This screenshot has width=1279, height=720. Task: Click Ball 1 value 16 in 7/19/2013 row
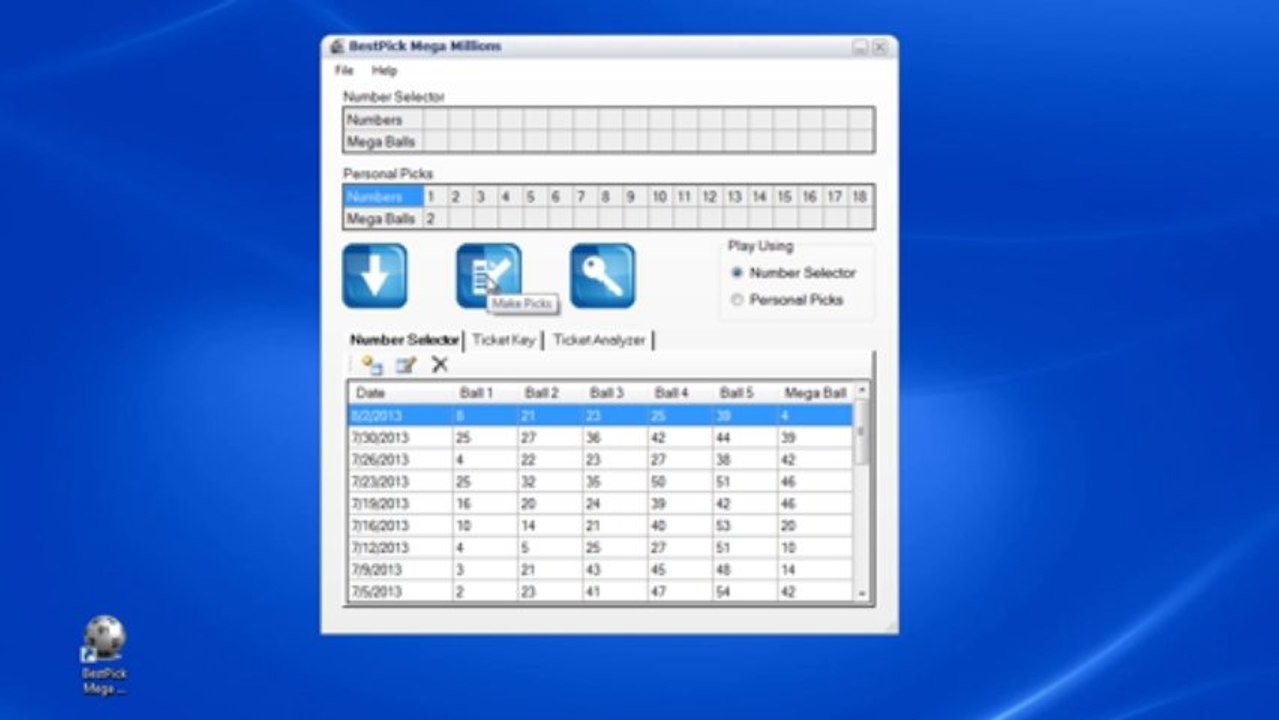tap(484, 503)
